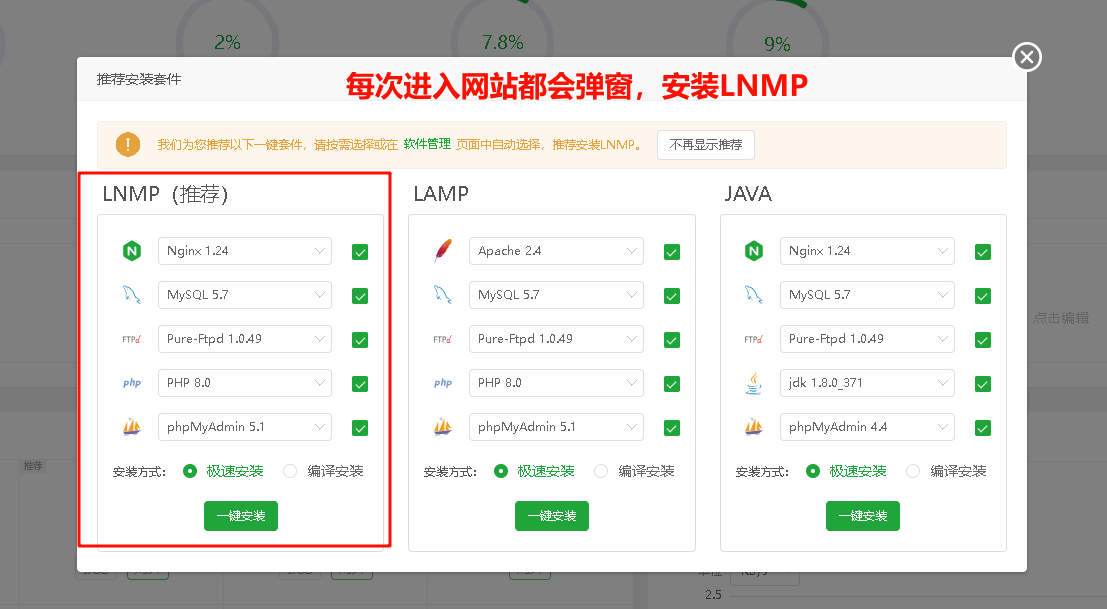Viewport: 1107px width, 609px height.
Task: Uncheck MySQL 5.7 in LAMP column
Action: click(671, 296)
